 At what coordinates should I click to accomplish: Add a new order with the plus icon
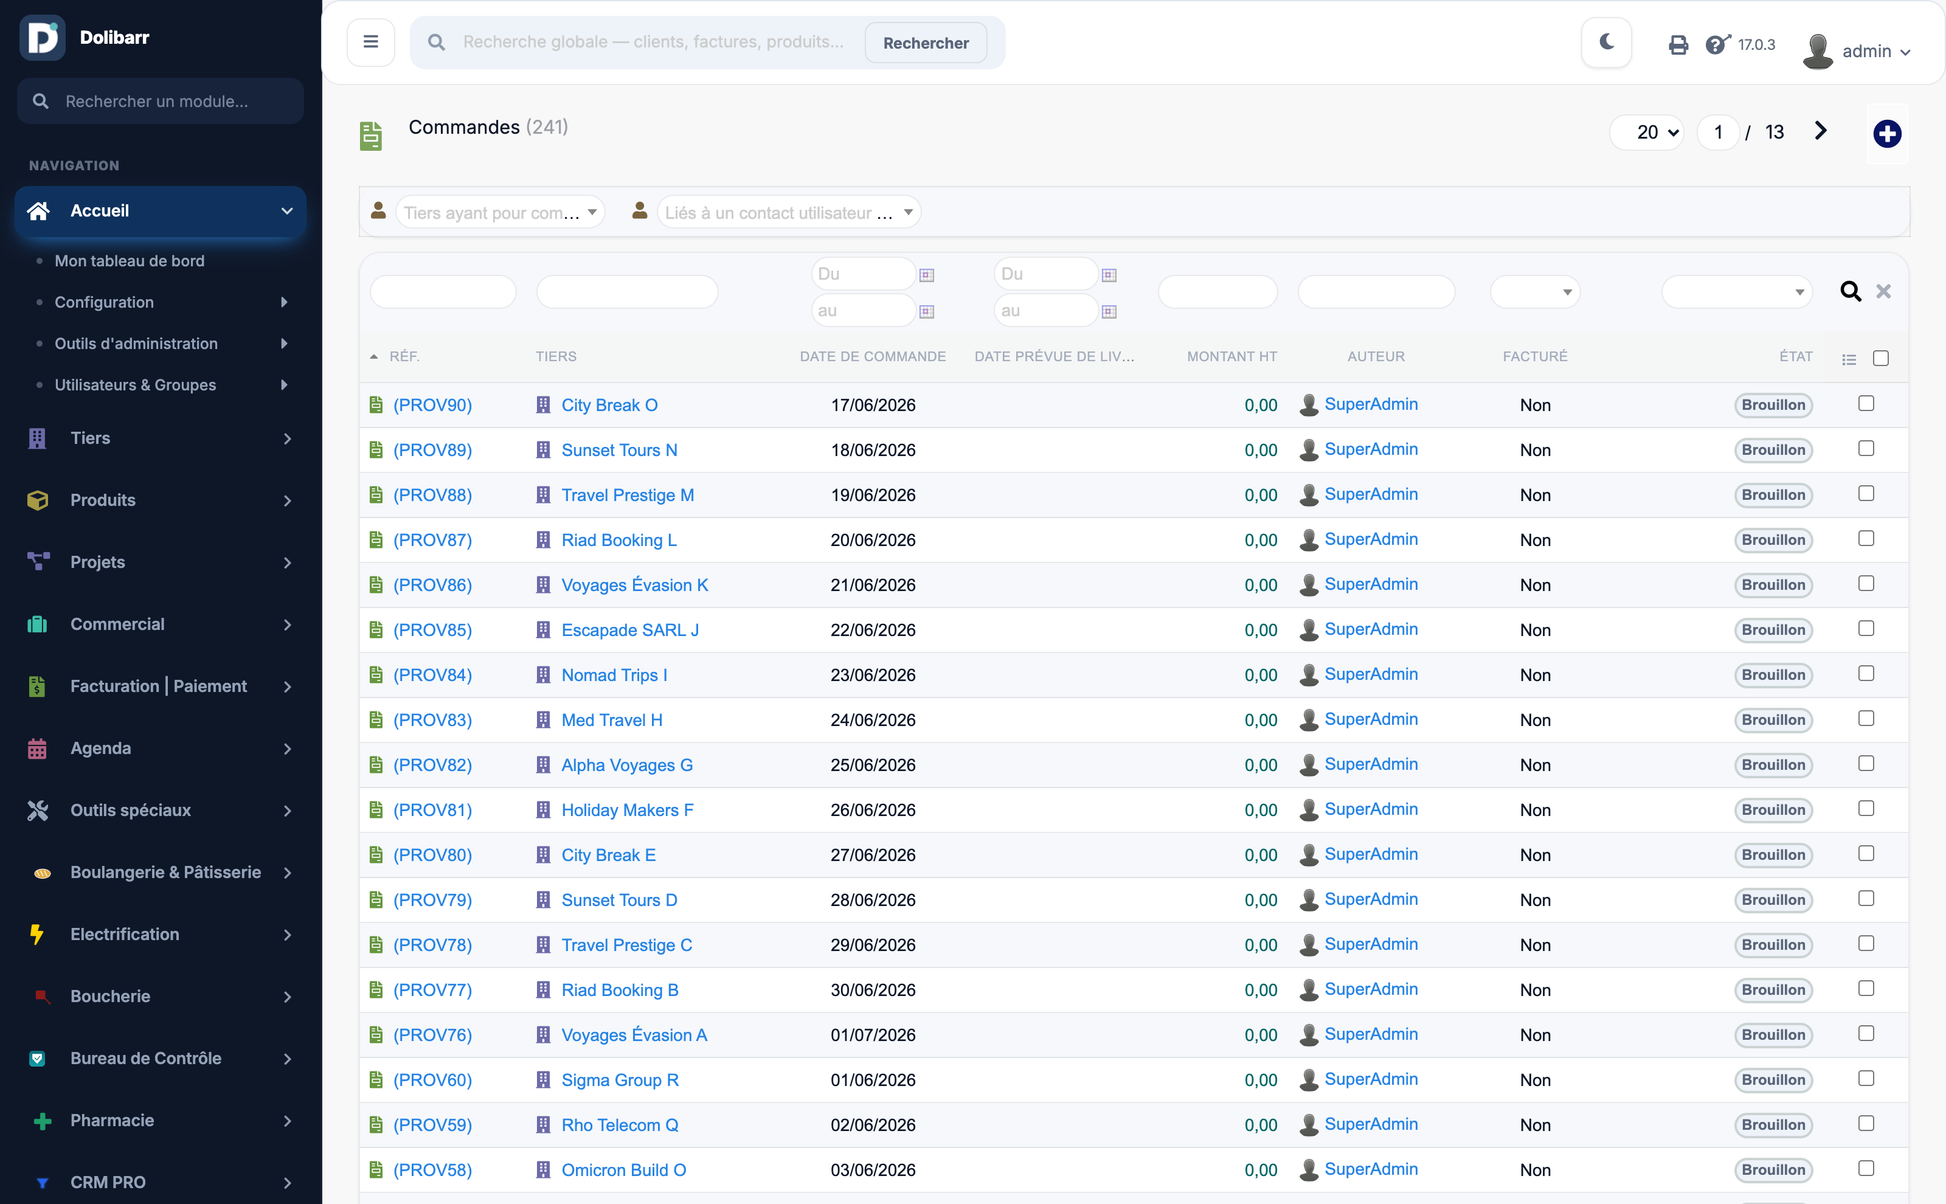pos(1887,133)
